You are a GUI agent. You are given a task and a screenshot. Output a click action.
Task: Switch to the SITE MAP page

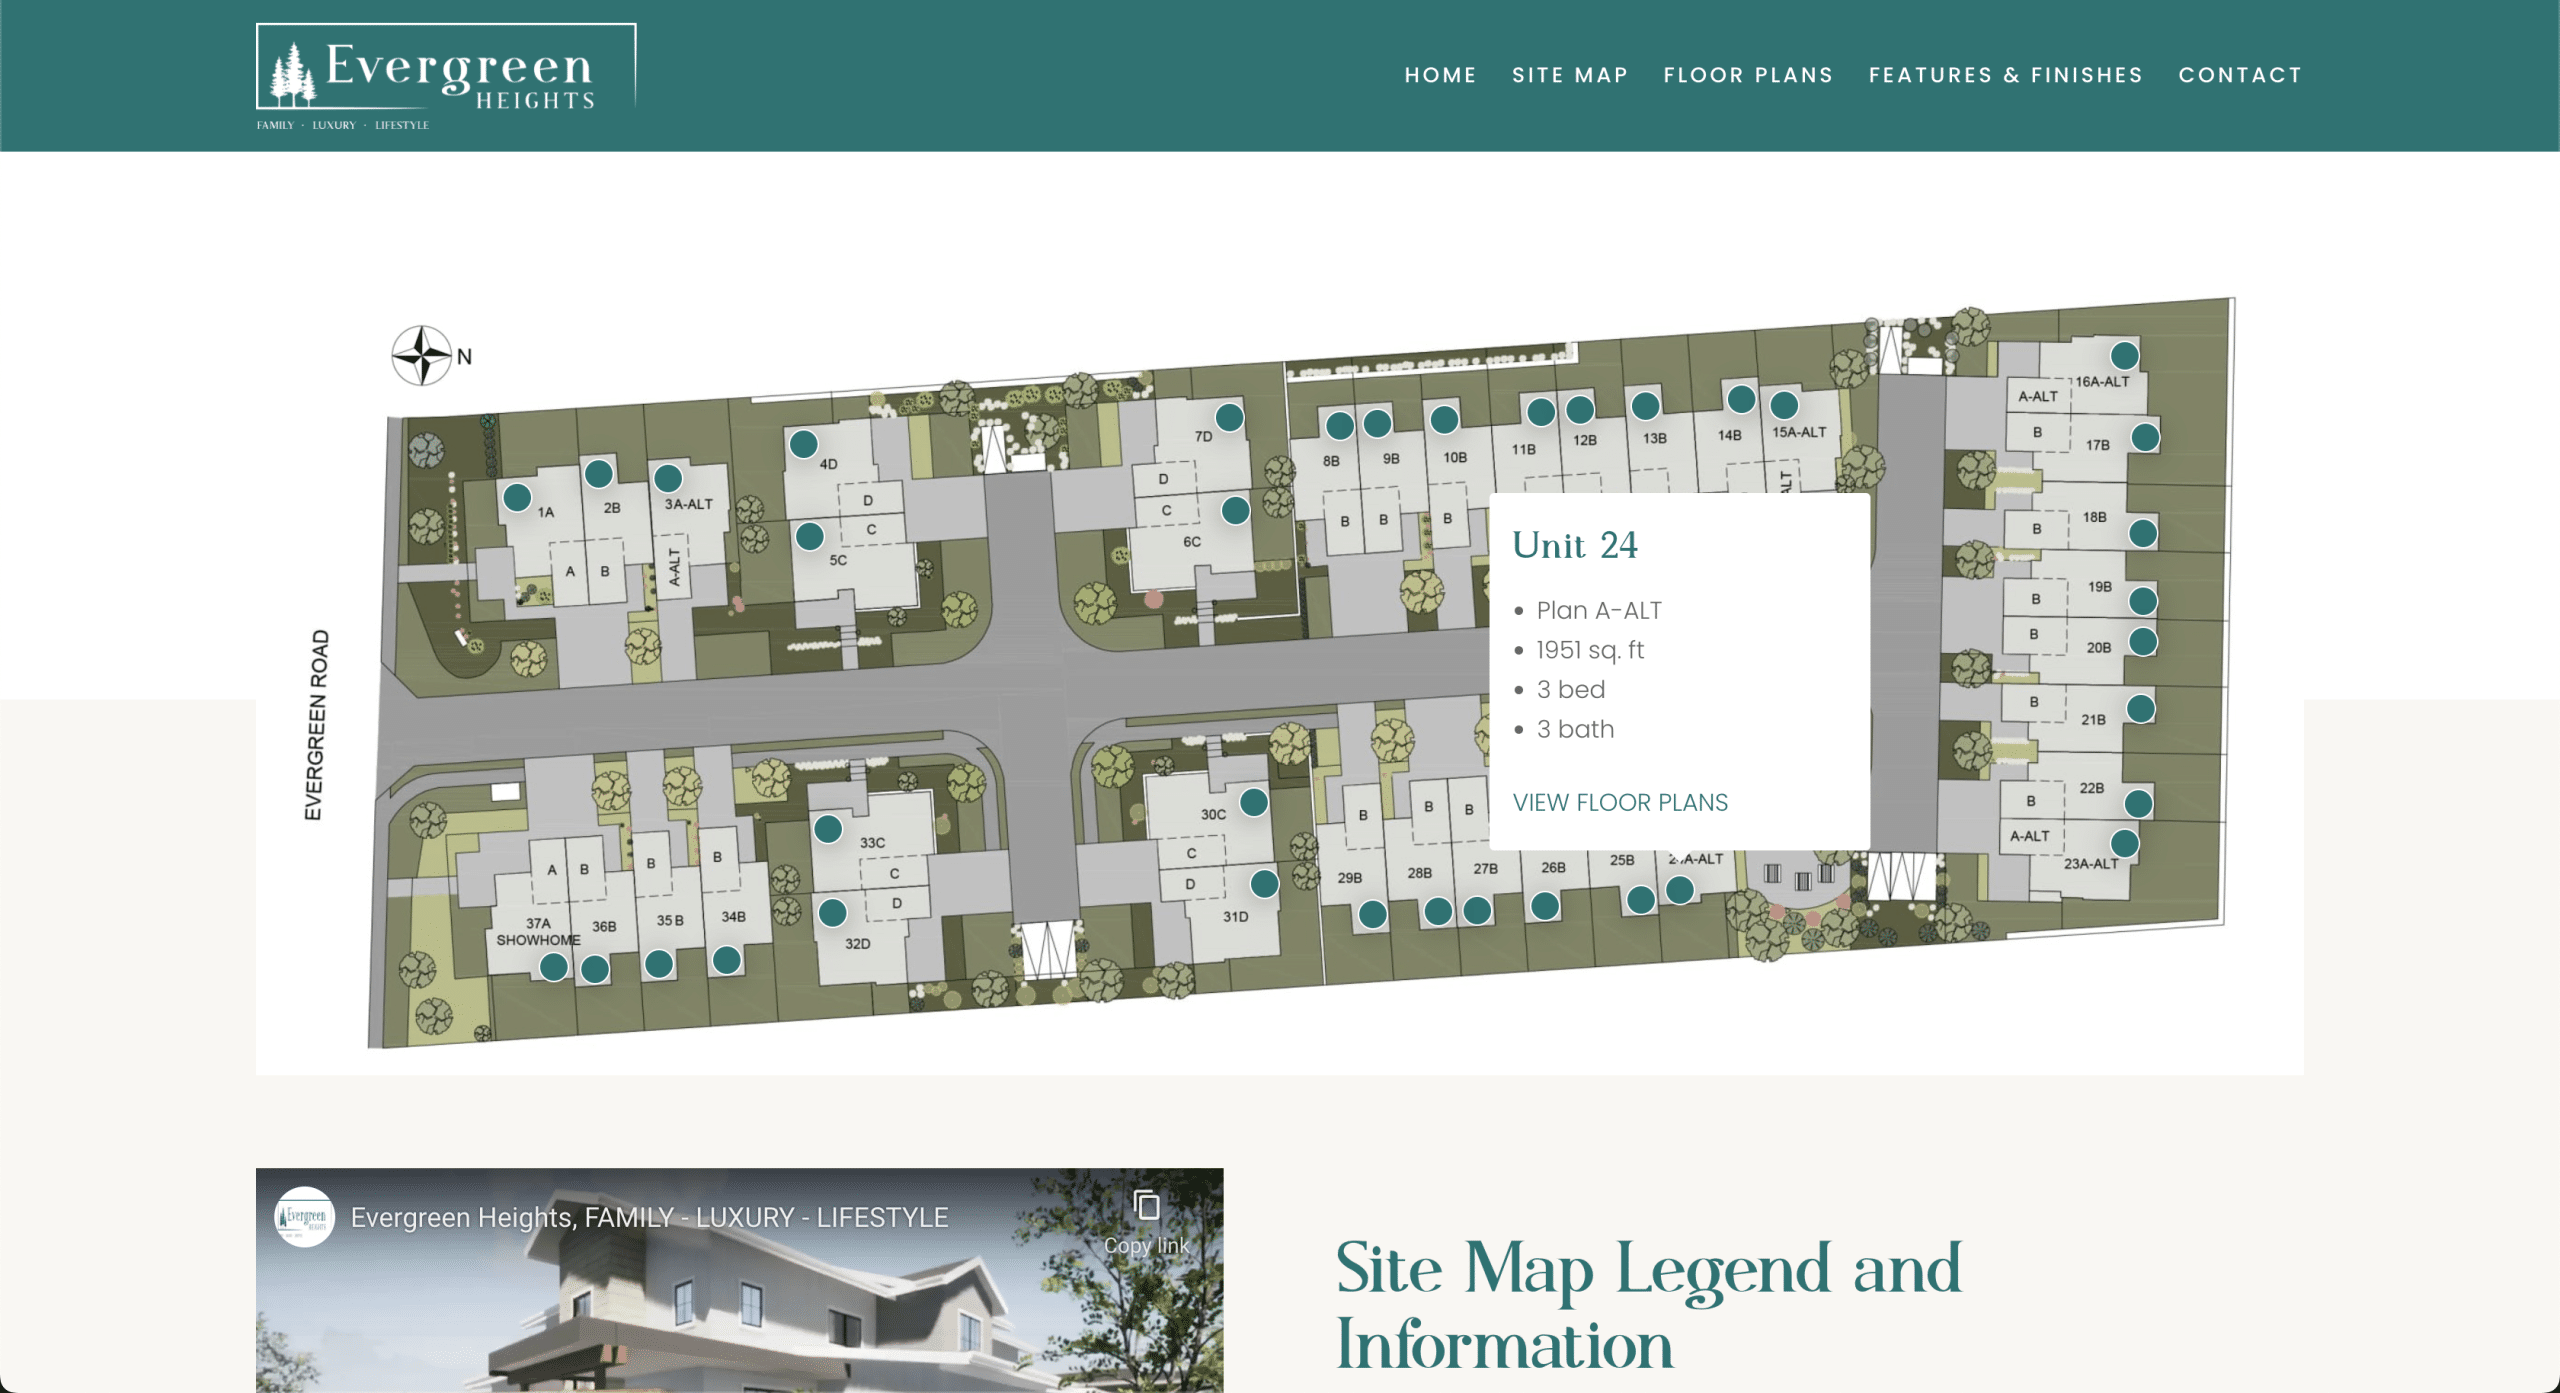point(1569,75)
